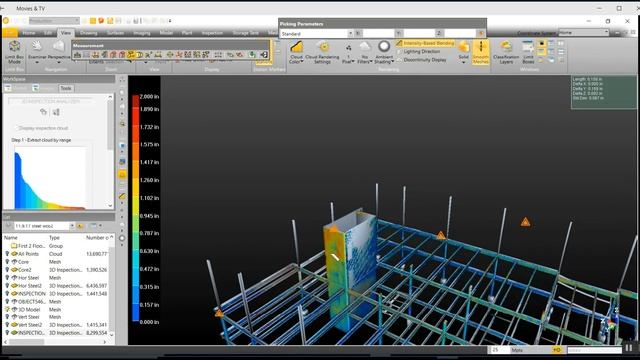This screenshot has width=640, height=360.
Task: Toggle Discontinuity Display option
Action: 421,60
